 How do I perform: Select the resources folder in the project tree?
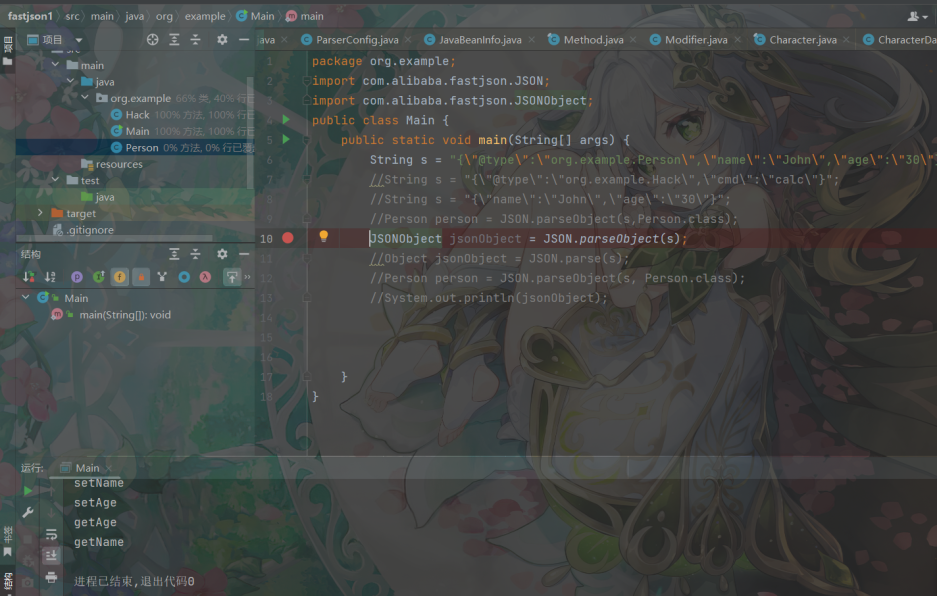click(x=119, y=164)
